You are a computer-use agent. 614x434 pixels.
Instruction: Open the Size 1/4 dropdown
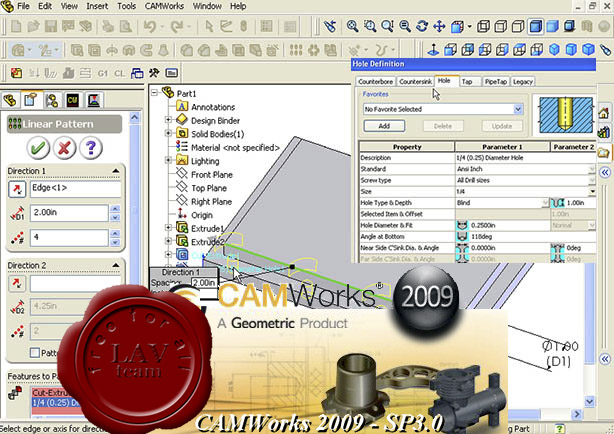click(592, 192)
